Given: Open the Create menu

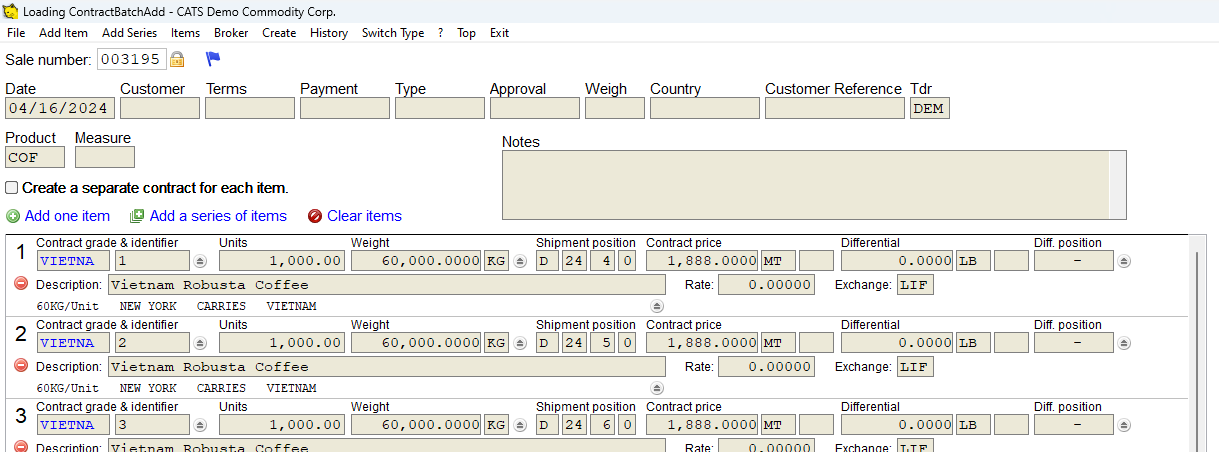Looking at the screenshot, I should click(x=279, y=33).
